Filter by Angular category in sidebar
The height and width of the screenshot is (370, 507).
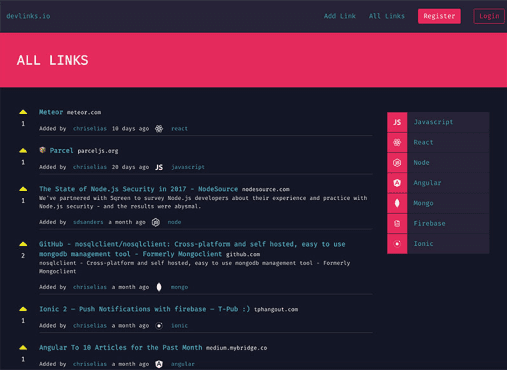[x=438, y=183]
